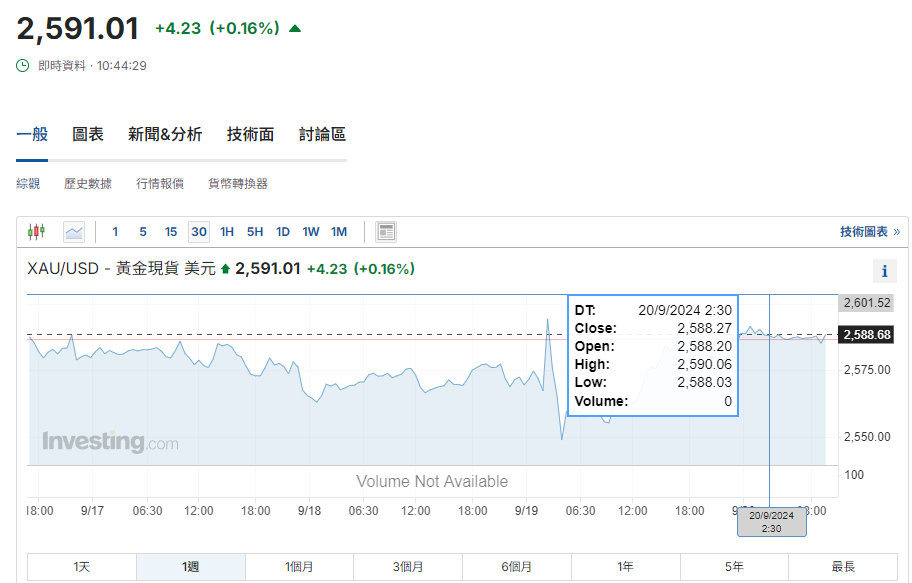Choose the 1W interval
The height and width of the screenshot is (583, 912).
(311, 232)
